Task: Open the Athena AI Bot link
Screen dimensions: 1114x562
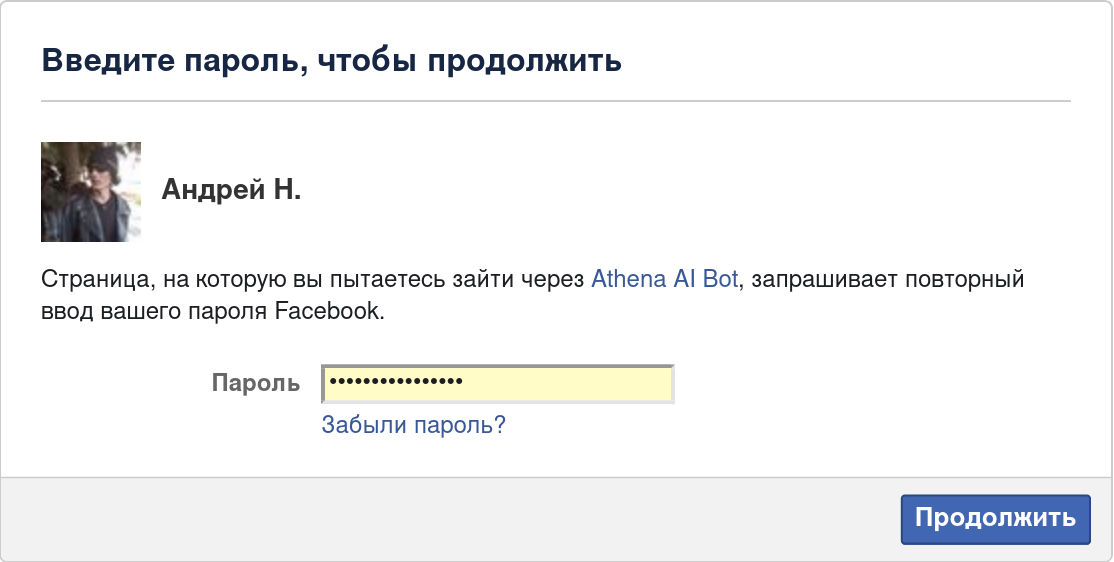Action: coord(664,279)
